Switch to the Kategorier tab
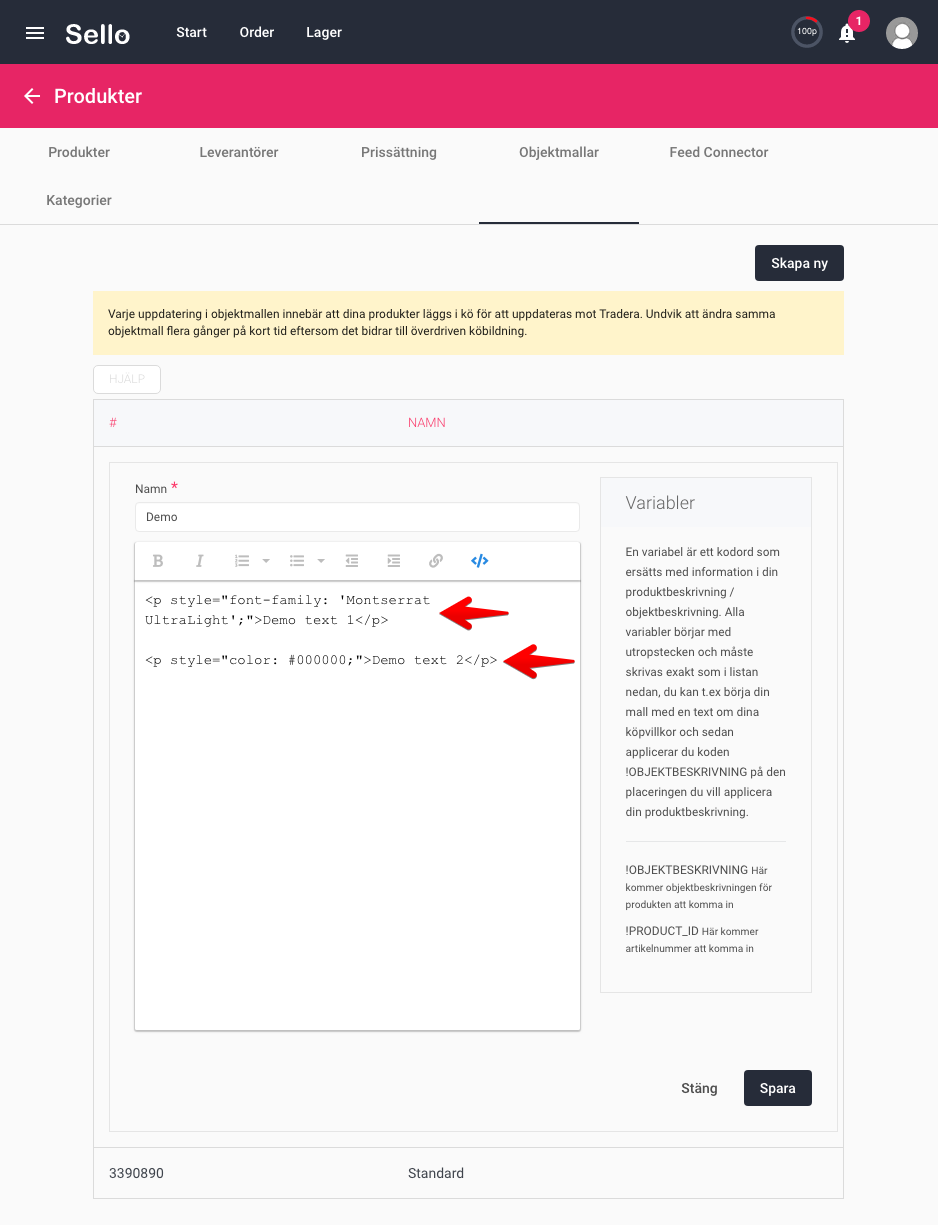The width and height of the screenshot is (938, 1225). tap(79, 200)
